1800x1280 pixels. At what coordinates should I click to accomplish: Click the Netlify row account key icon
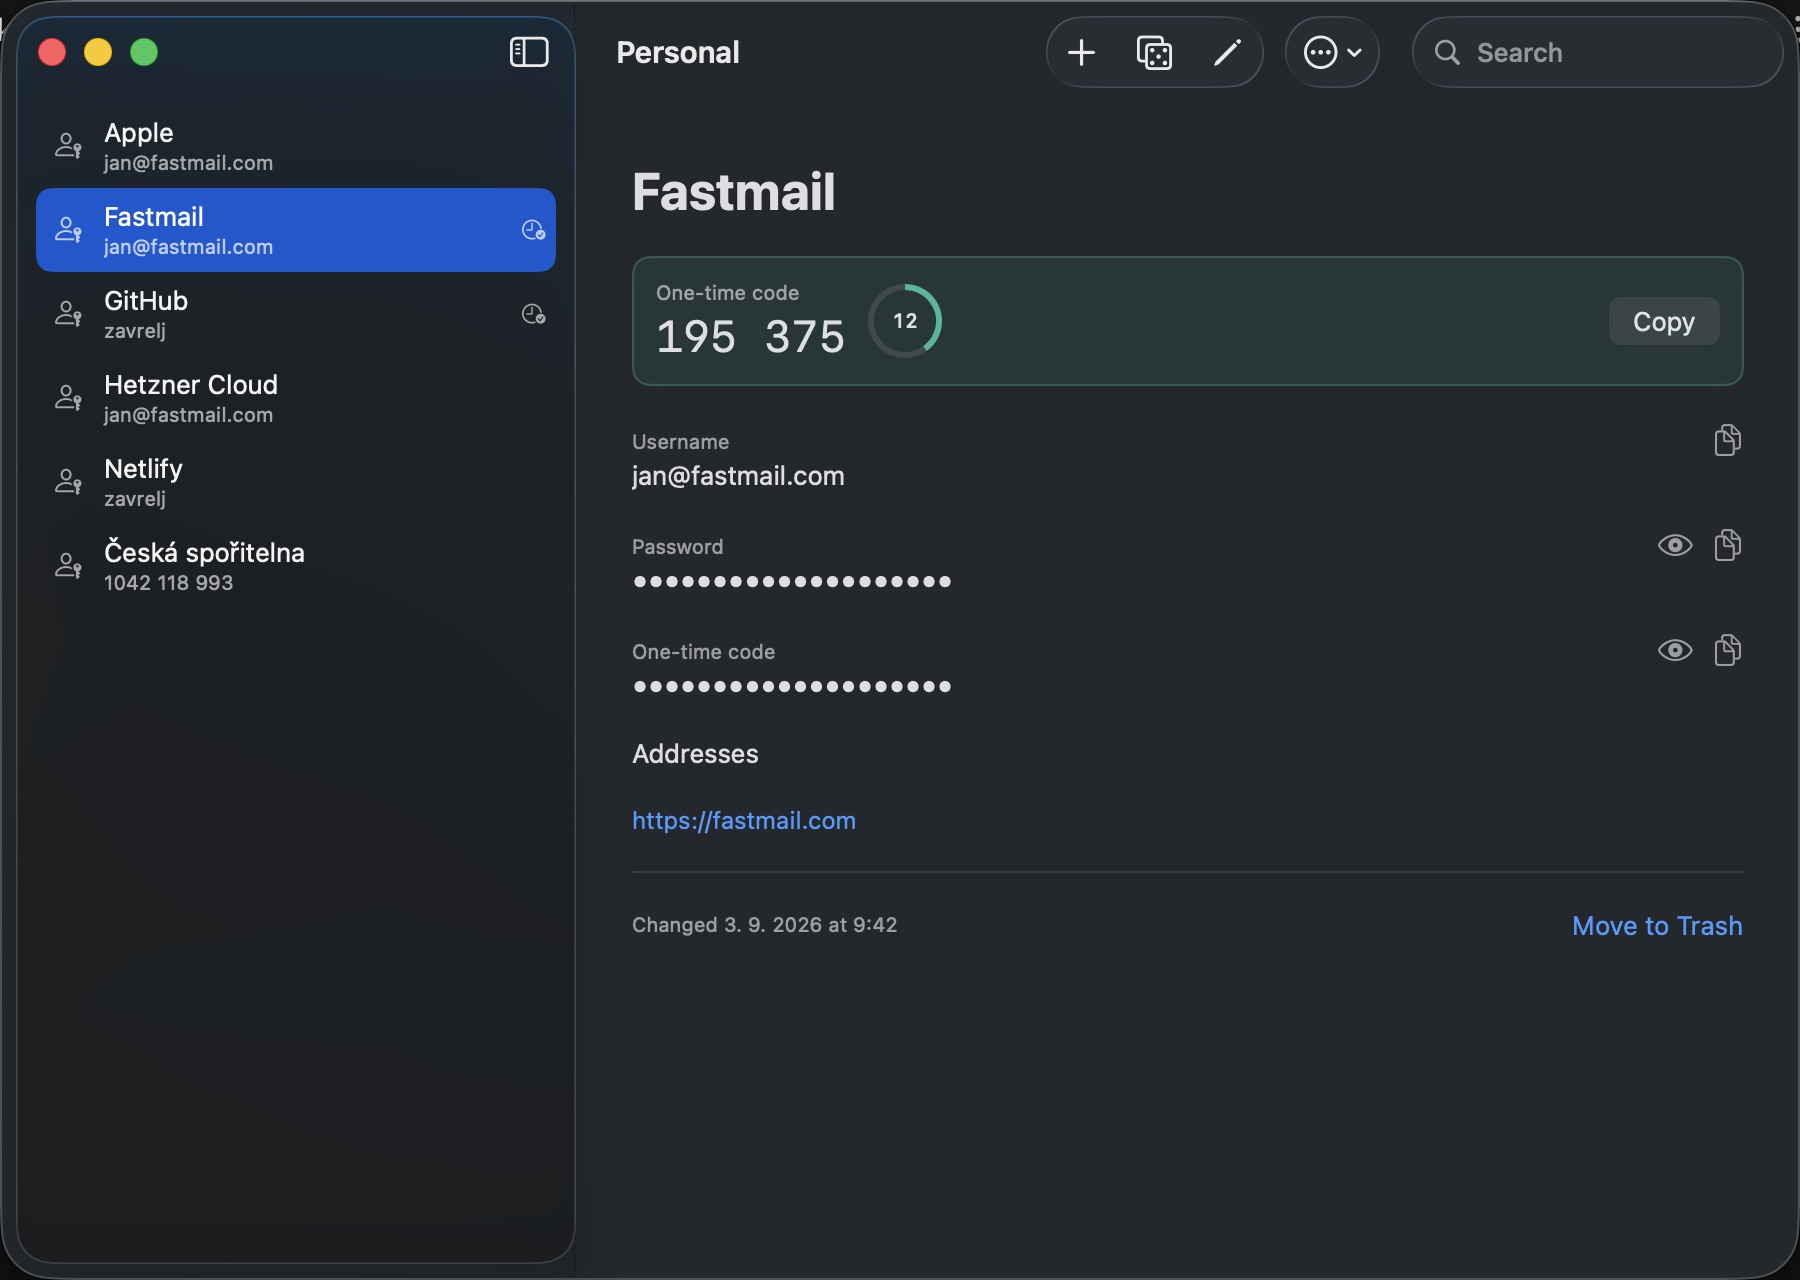(x=68, y=482)
